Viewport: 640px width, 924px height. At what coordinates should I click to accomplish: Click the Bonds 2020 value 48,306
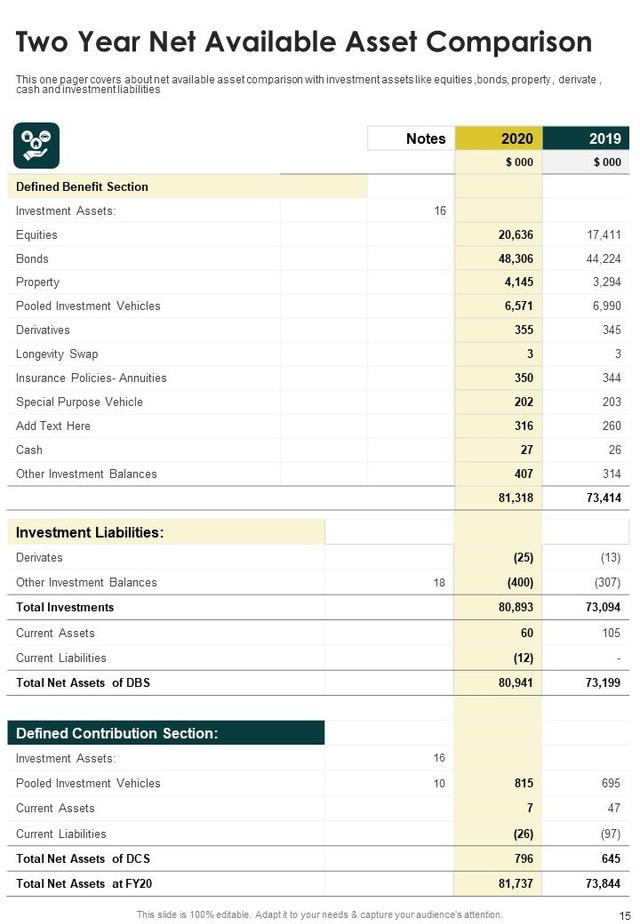coord(516,259)
